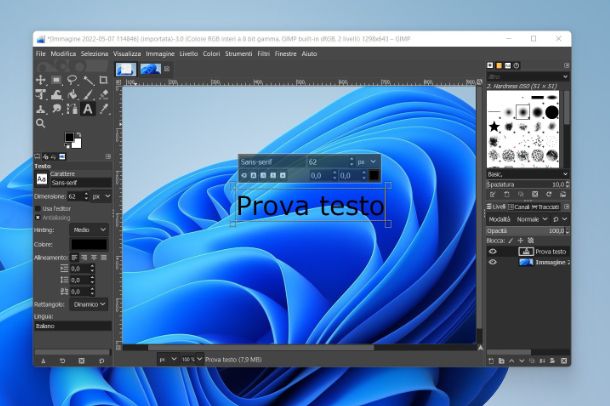This screenshot has width=610, height=406.
Task: Hide the 'Prova testo' layer eye icon
Action: tap(493, 252)
